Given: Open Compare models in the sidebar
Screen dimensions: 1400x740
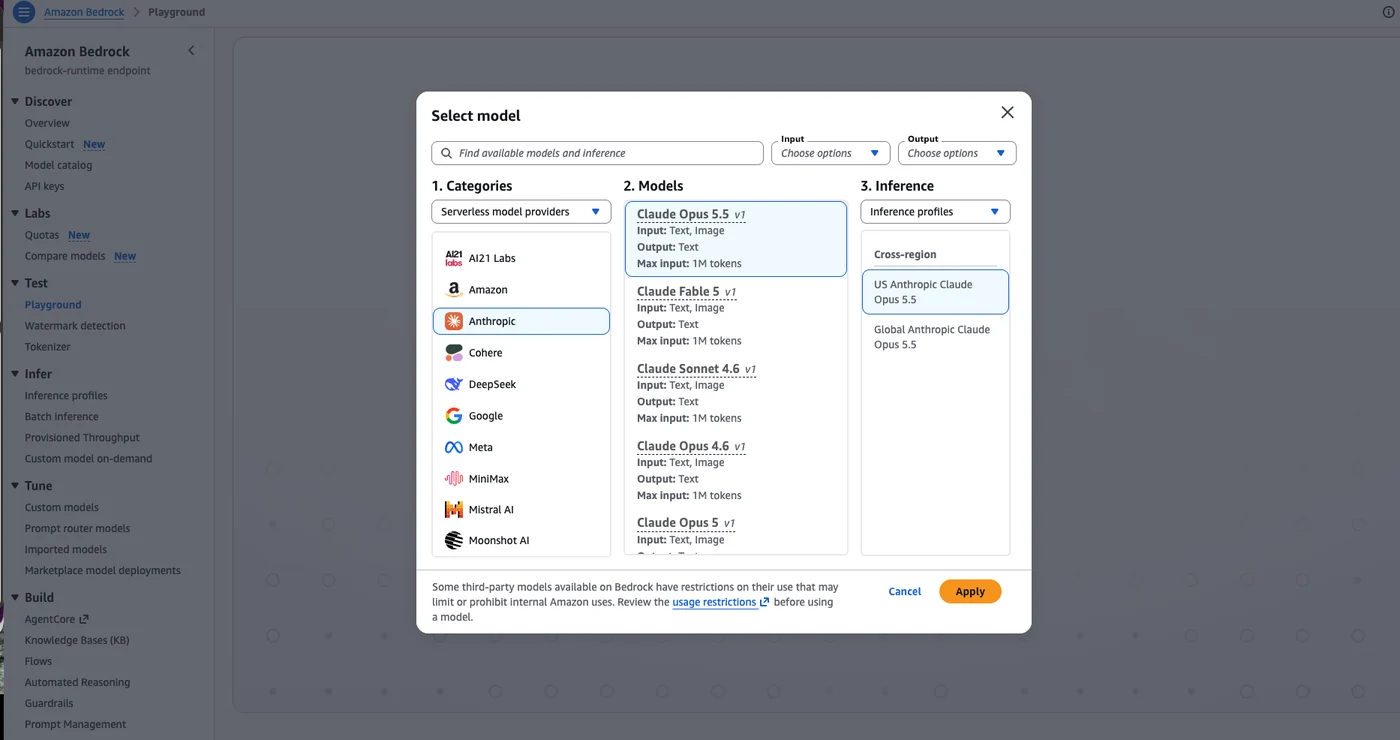Looking at the screenshot, I should pyautogui.click(x=65, y=256).
